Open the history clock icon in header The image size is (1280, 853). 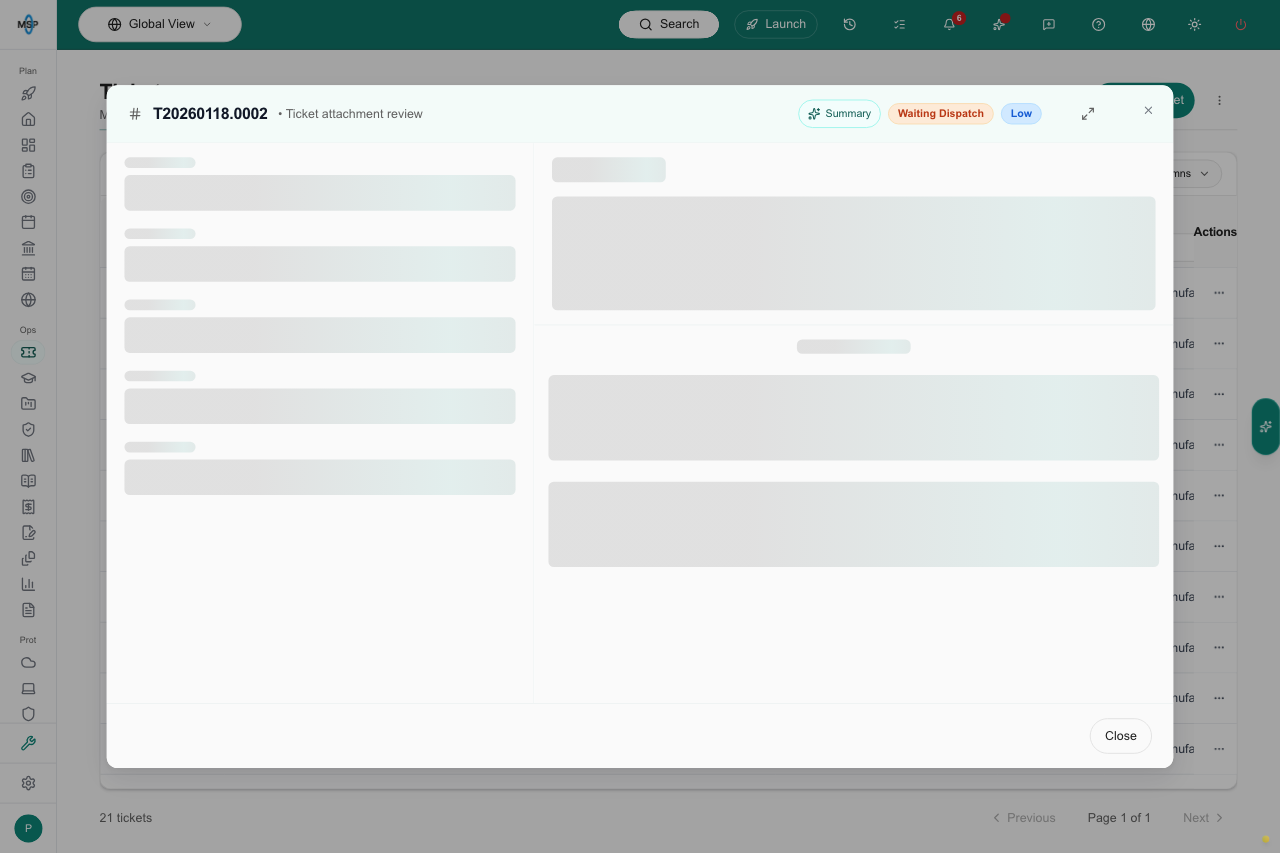849,24
